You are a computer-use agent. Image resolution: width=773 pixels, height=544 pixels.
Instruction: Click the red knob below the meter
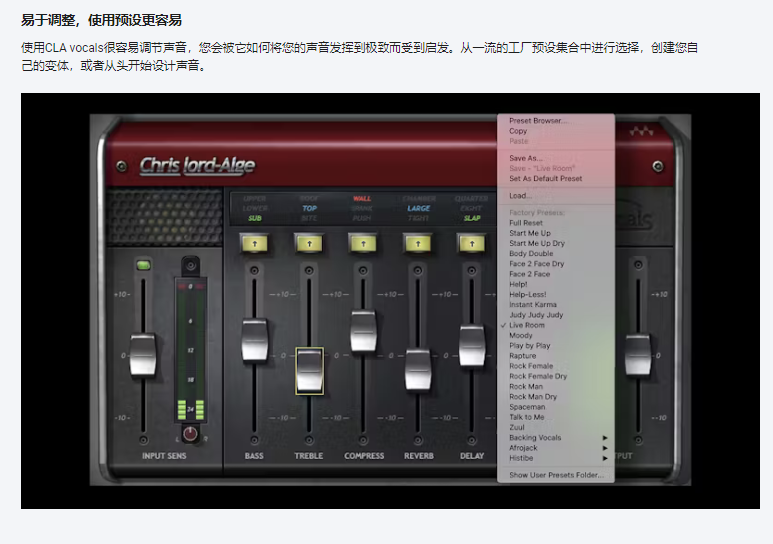click(190, 434)
